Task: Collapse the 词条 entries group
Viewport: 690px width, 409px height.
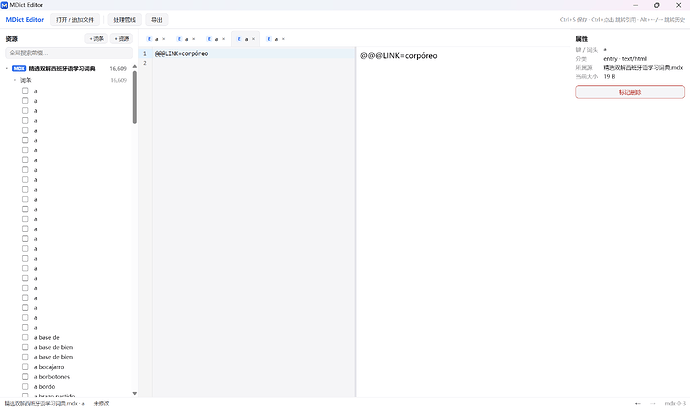Action: pos(15,80)
